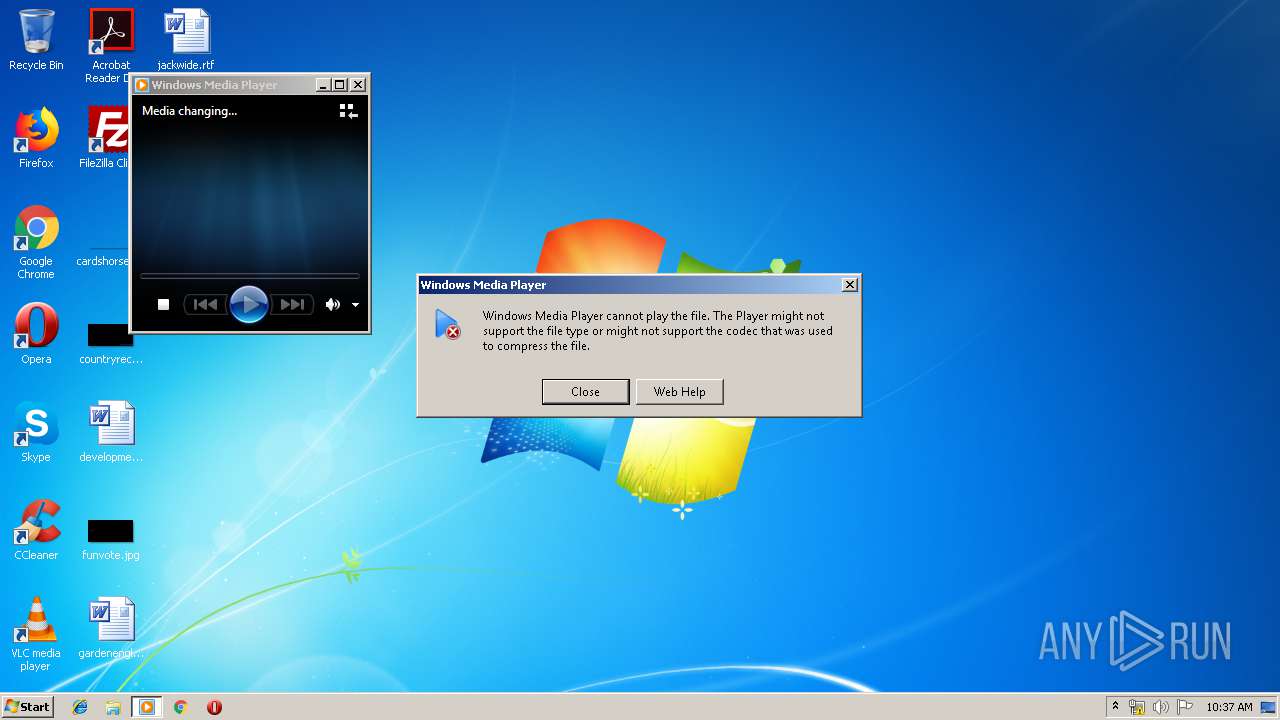Select the CCleaner desktop shortcut
The height and width of the screenshot is (720, 1280).
36,530
